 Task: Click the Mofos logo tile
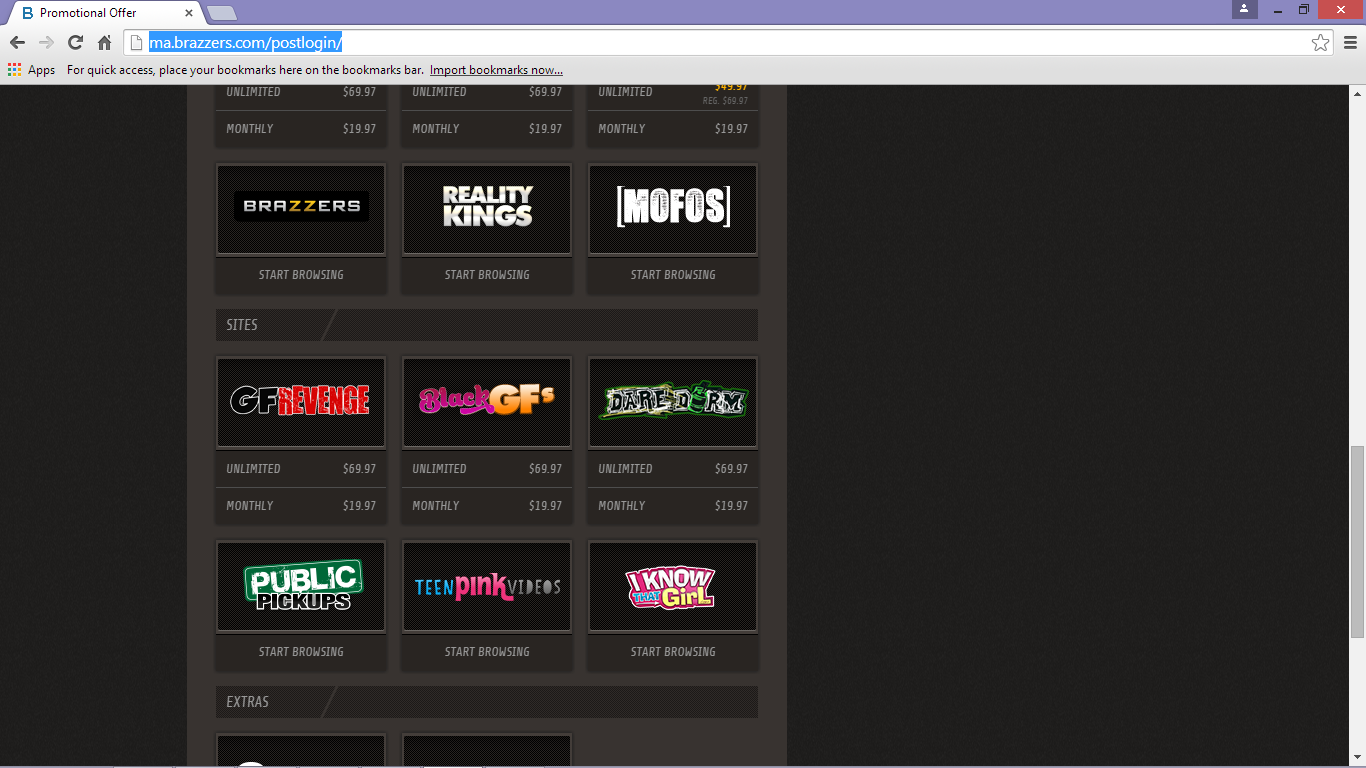[673, 209]
